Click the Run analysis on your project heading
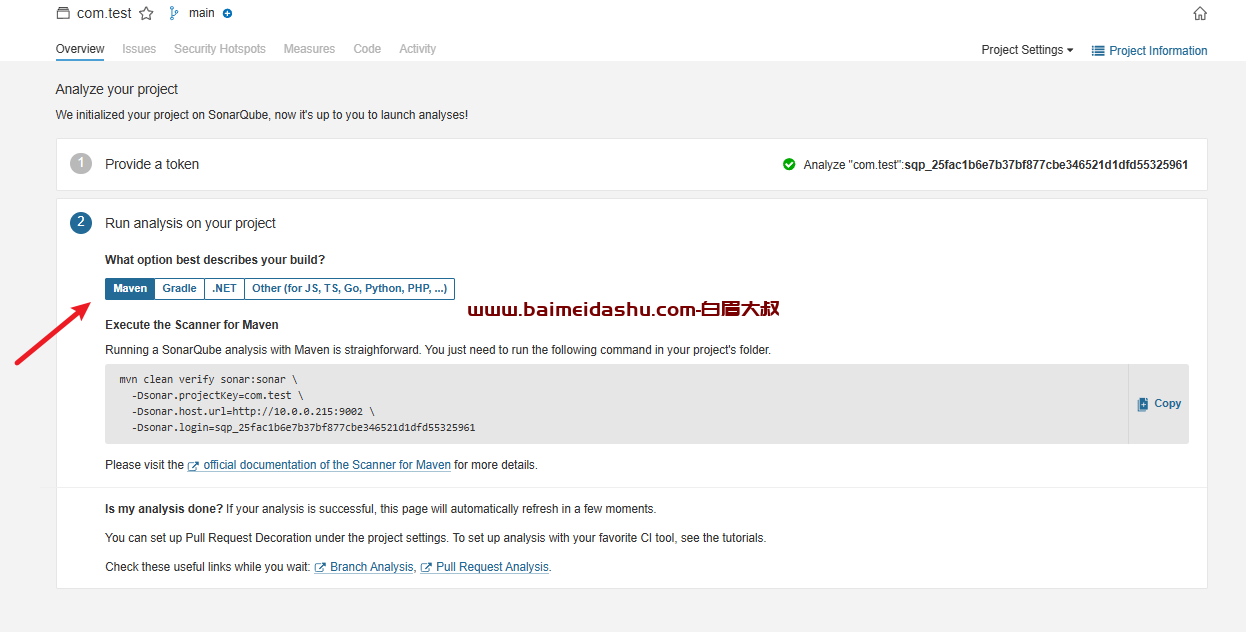This screenshot has width=1246, height=632. click(190, 223)
